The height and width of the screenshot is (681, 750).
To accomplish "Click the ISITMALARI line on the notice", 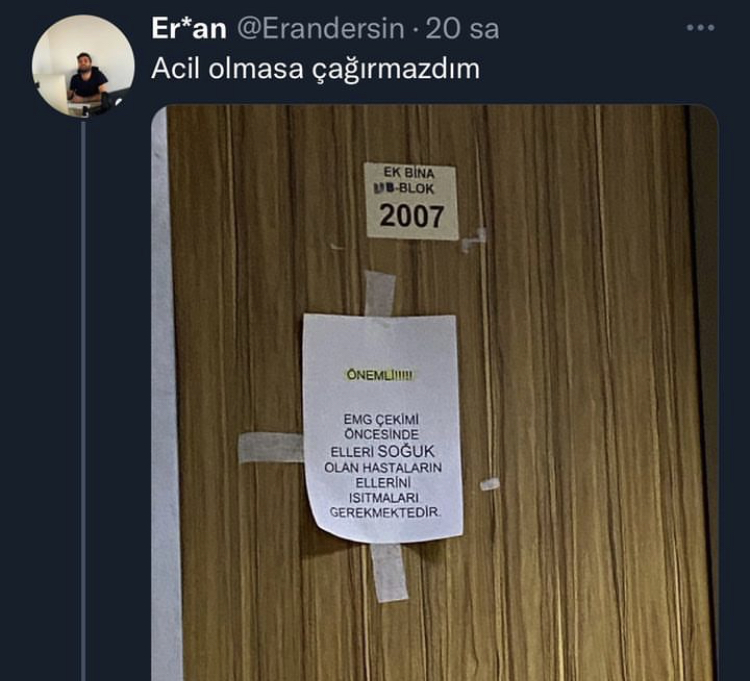I will (x=384, y=498).
